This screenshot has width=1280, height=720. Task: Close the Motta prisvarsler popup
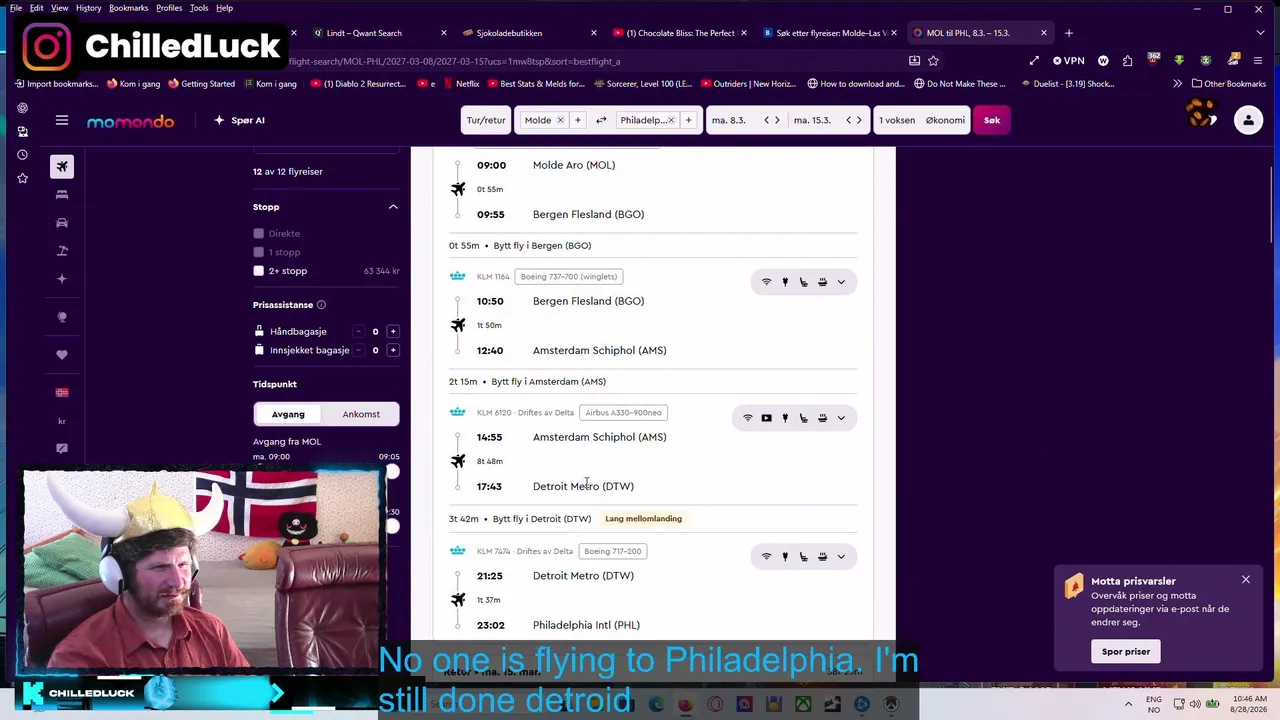pos(1246,580)
